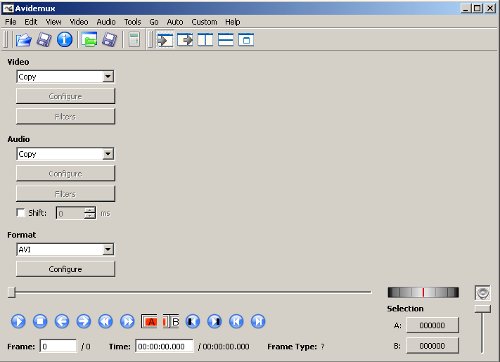Go to the first frame

(236, 321)
